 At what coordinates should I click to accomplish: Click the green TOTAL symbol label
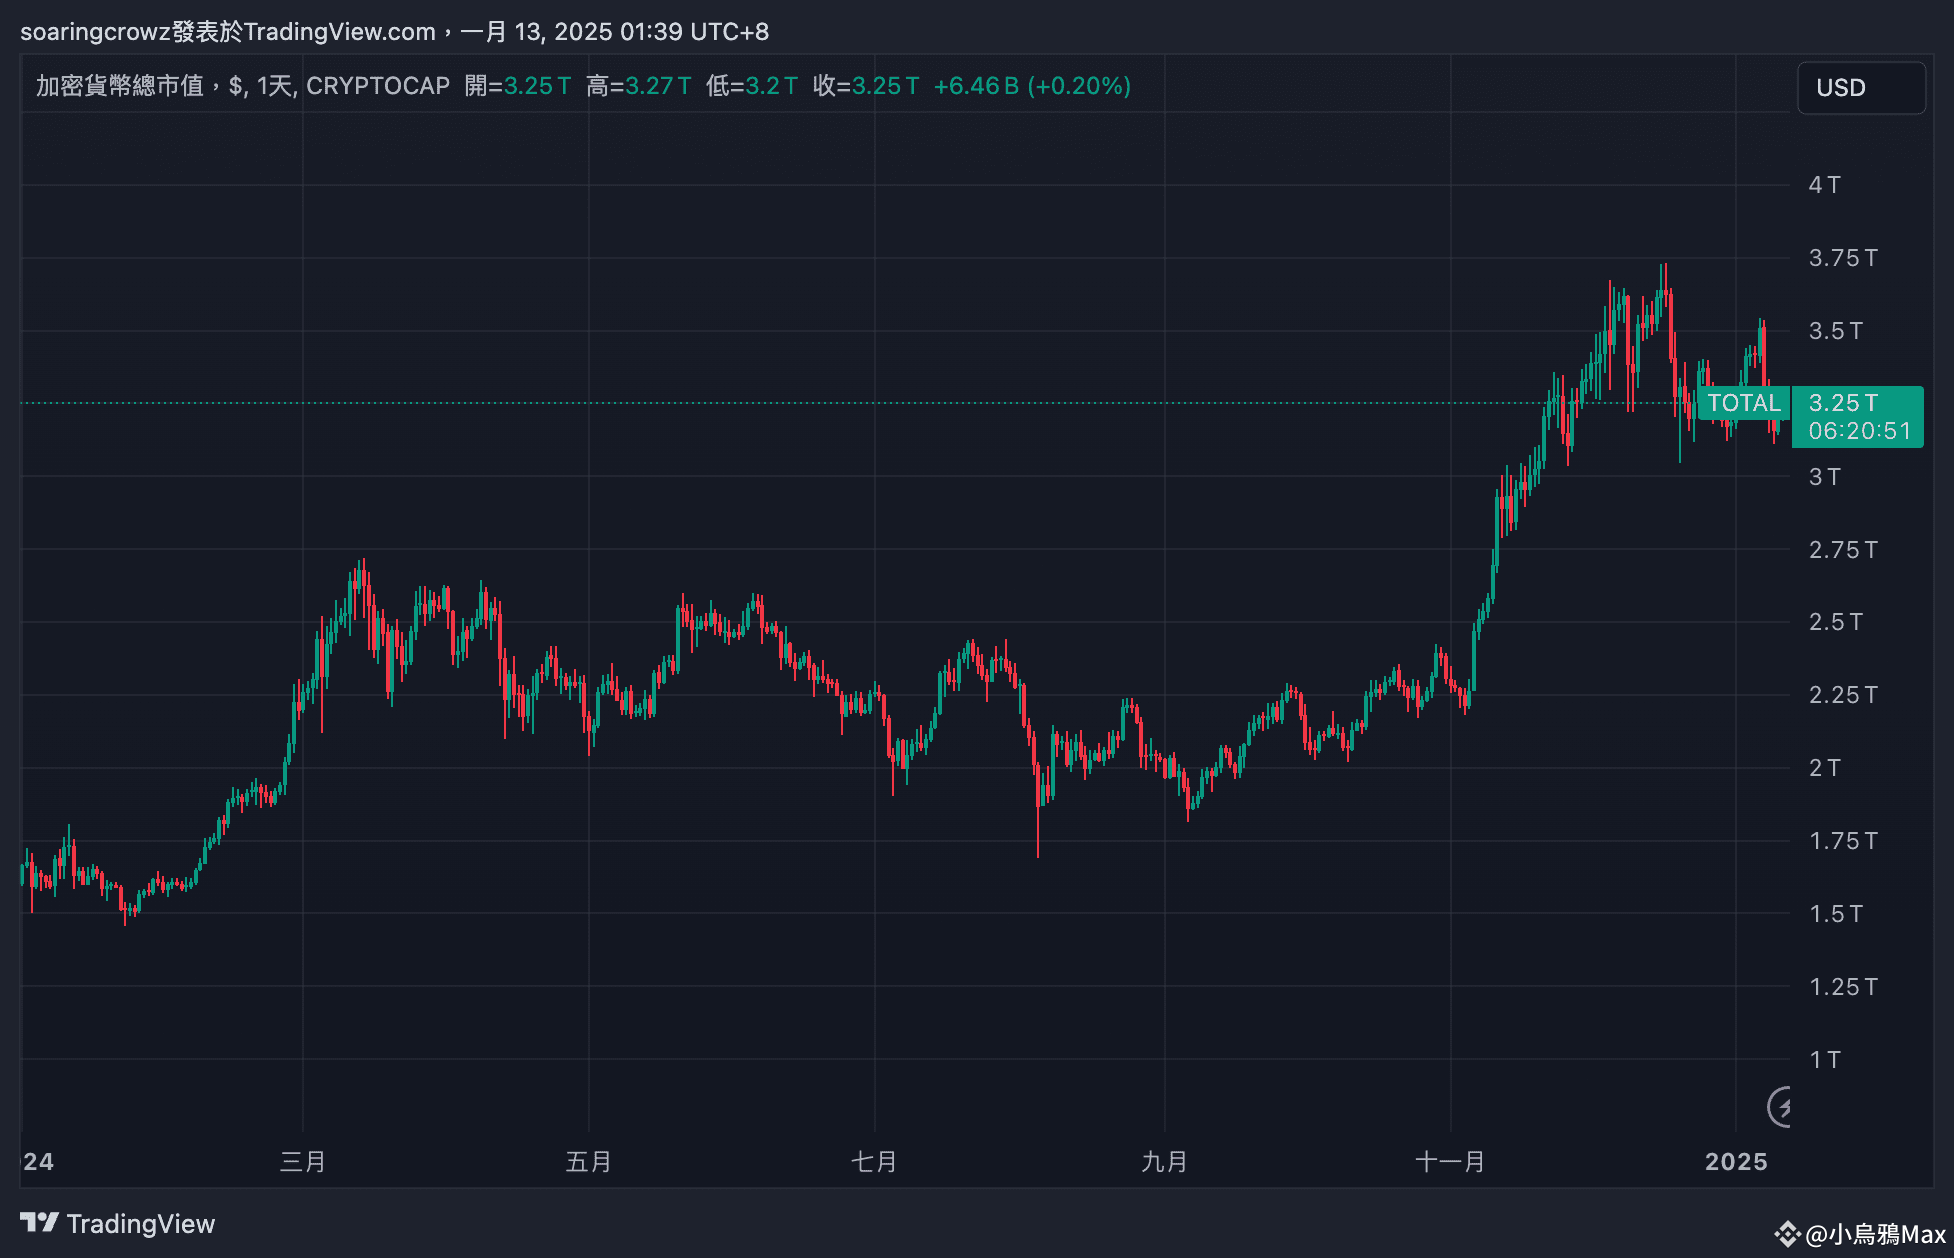[x=1743, y=403]
